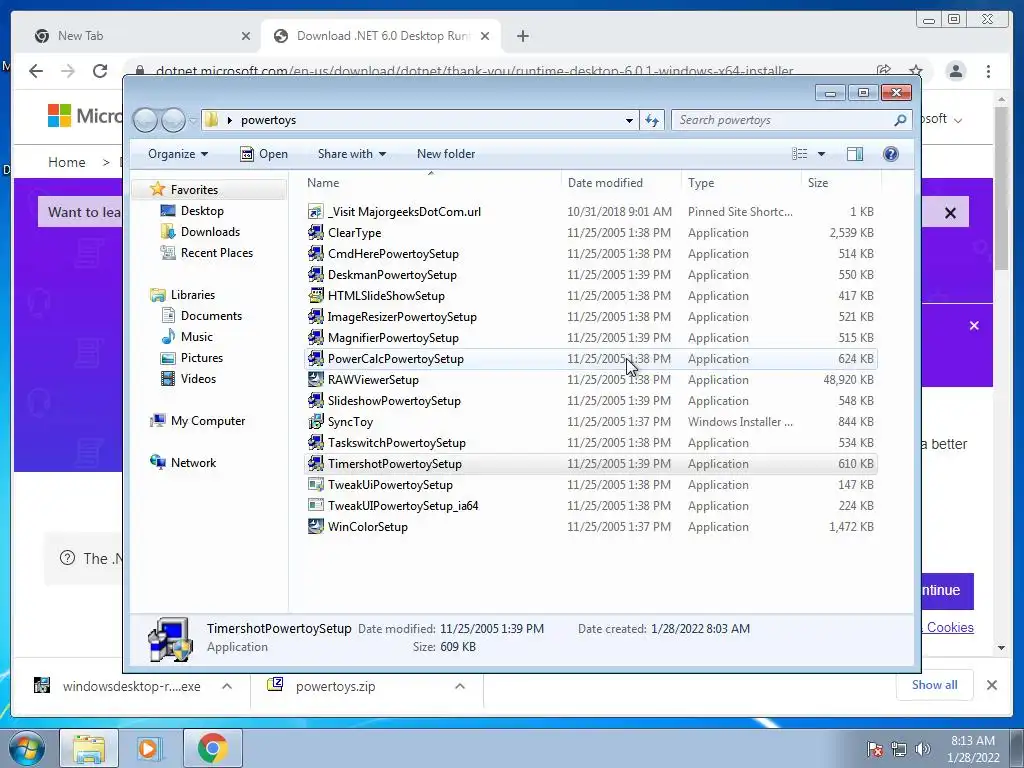Image resolution: width=1024 pixels, height=768 pixels.
Task: Select the CmdHerePowertoySetup file icon
Action: 315,253
